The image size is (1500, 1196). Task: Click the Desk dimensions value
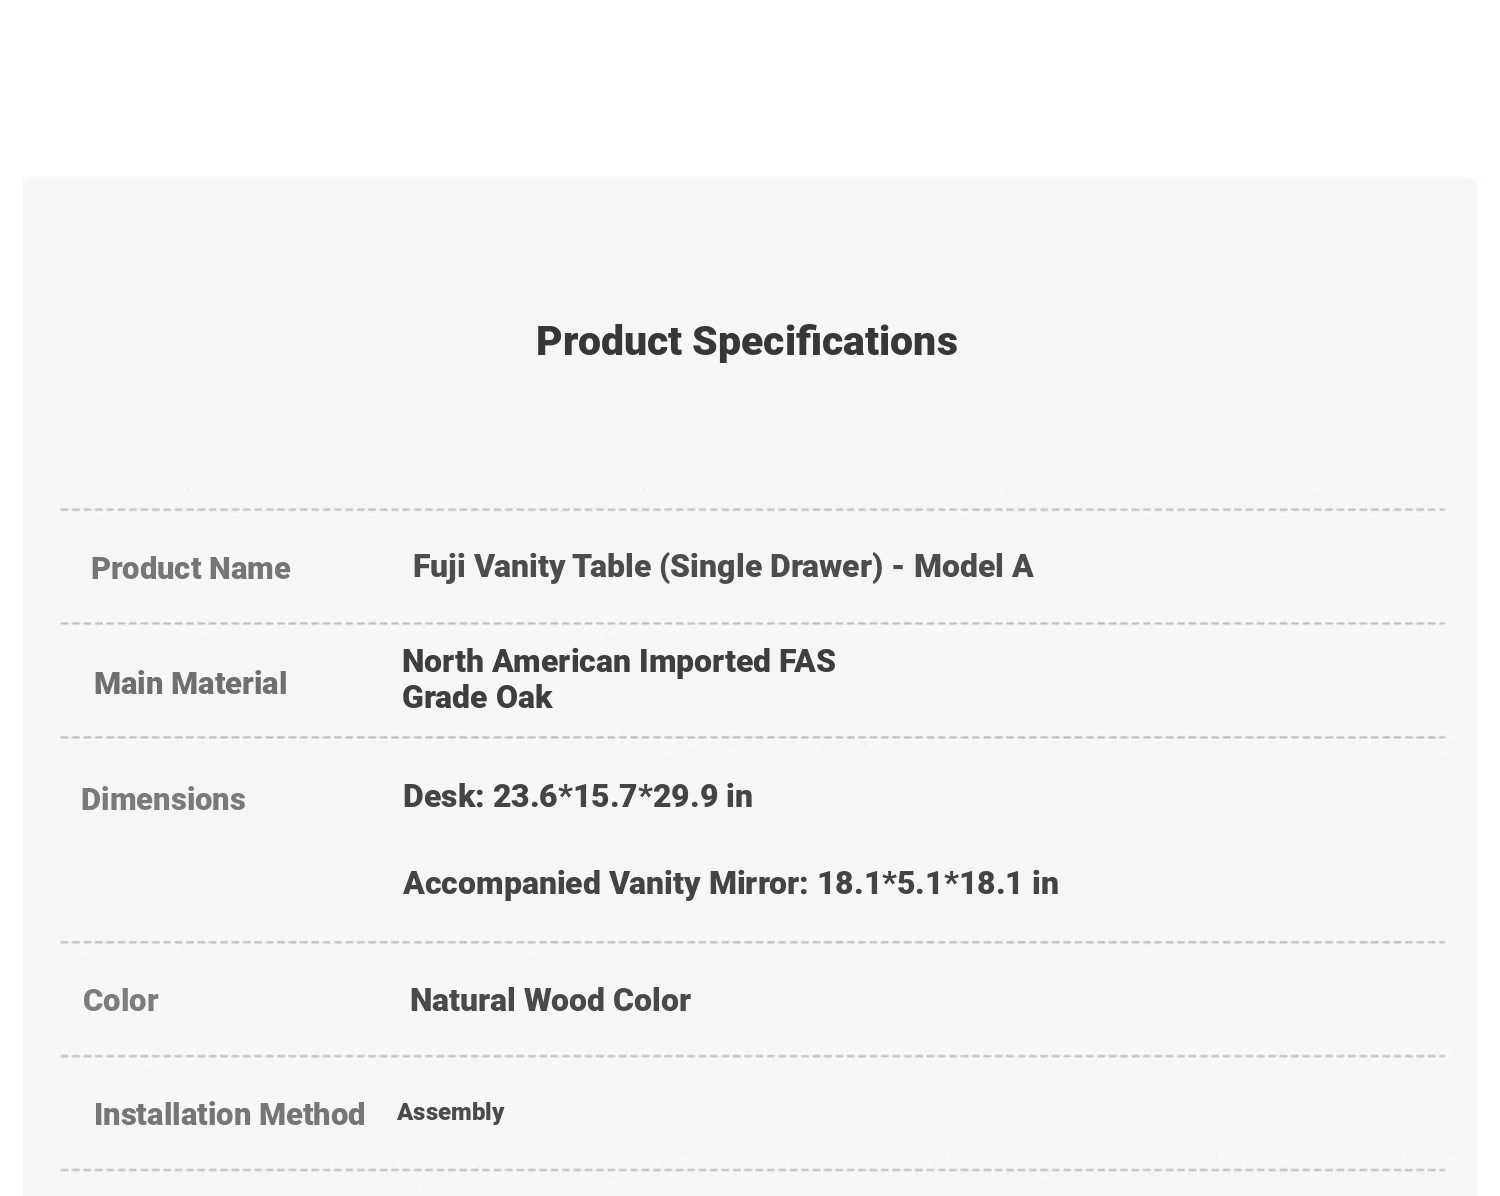(578, 796)
